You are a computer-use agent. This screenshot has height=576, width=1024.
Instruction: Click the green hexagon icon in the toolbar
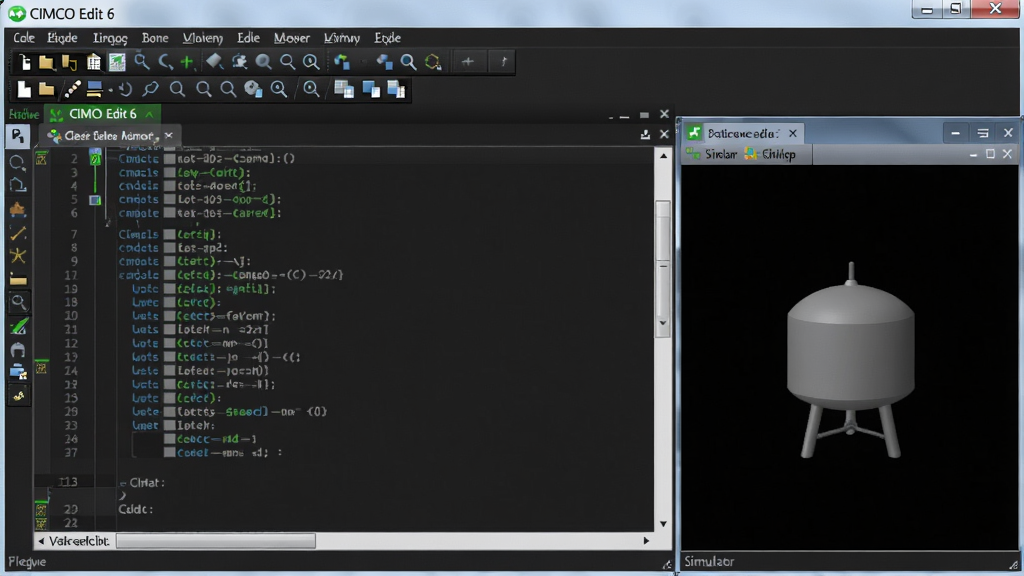click(433, 62)
